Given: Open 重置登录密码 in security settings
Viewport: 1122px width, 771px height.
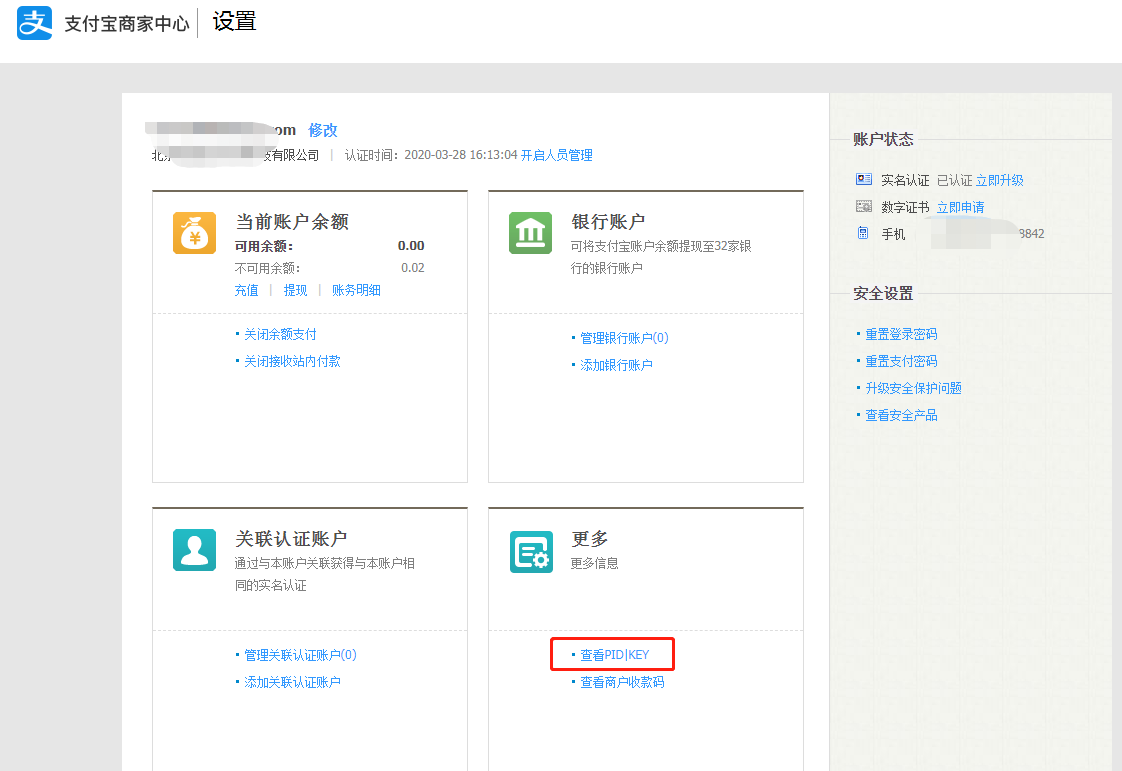Looking at the screenshot, I should tap(901, 334).
